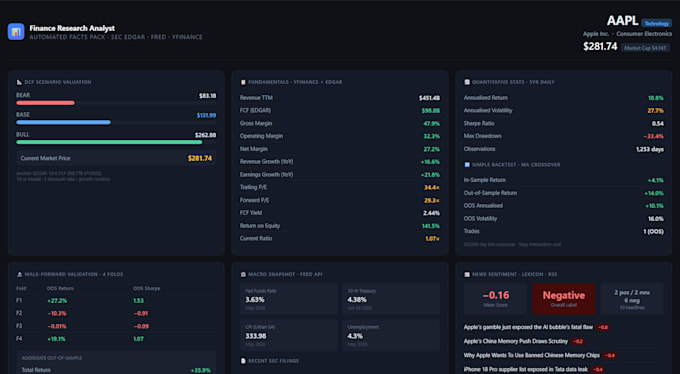Viewport: 680px width, 374px height.
Task: Click the Technology sector badge
Action: click(657, 23)
